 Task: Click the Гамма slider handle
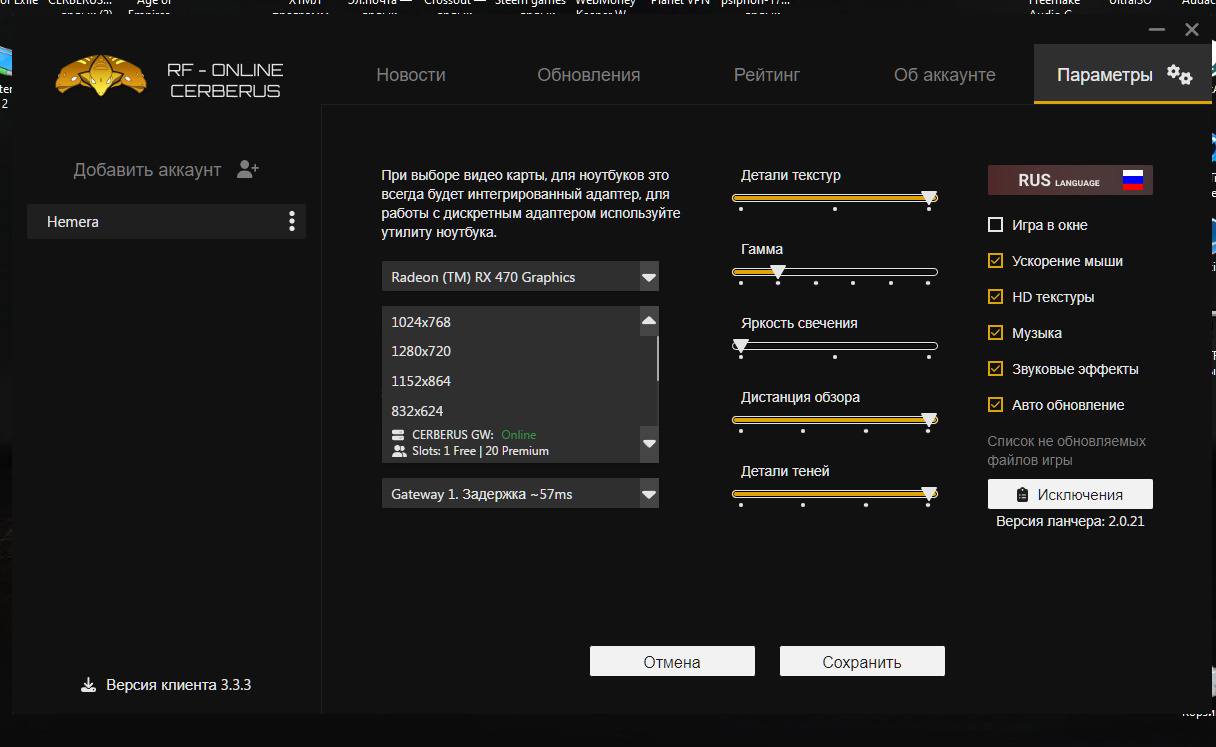point(777,272)
